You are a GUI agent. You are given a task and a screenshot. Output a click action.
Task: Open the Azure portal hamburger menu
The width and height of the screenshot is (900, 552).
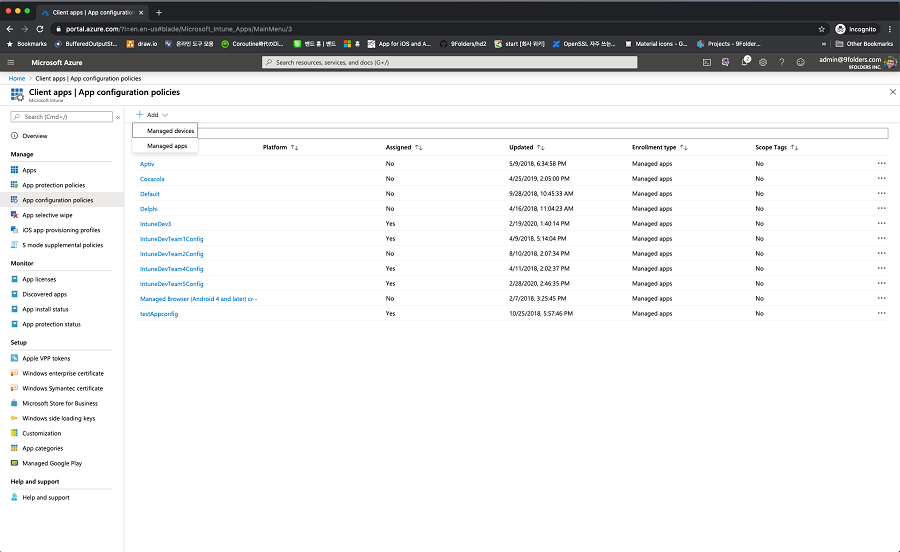click(10, 63)
